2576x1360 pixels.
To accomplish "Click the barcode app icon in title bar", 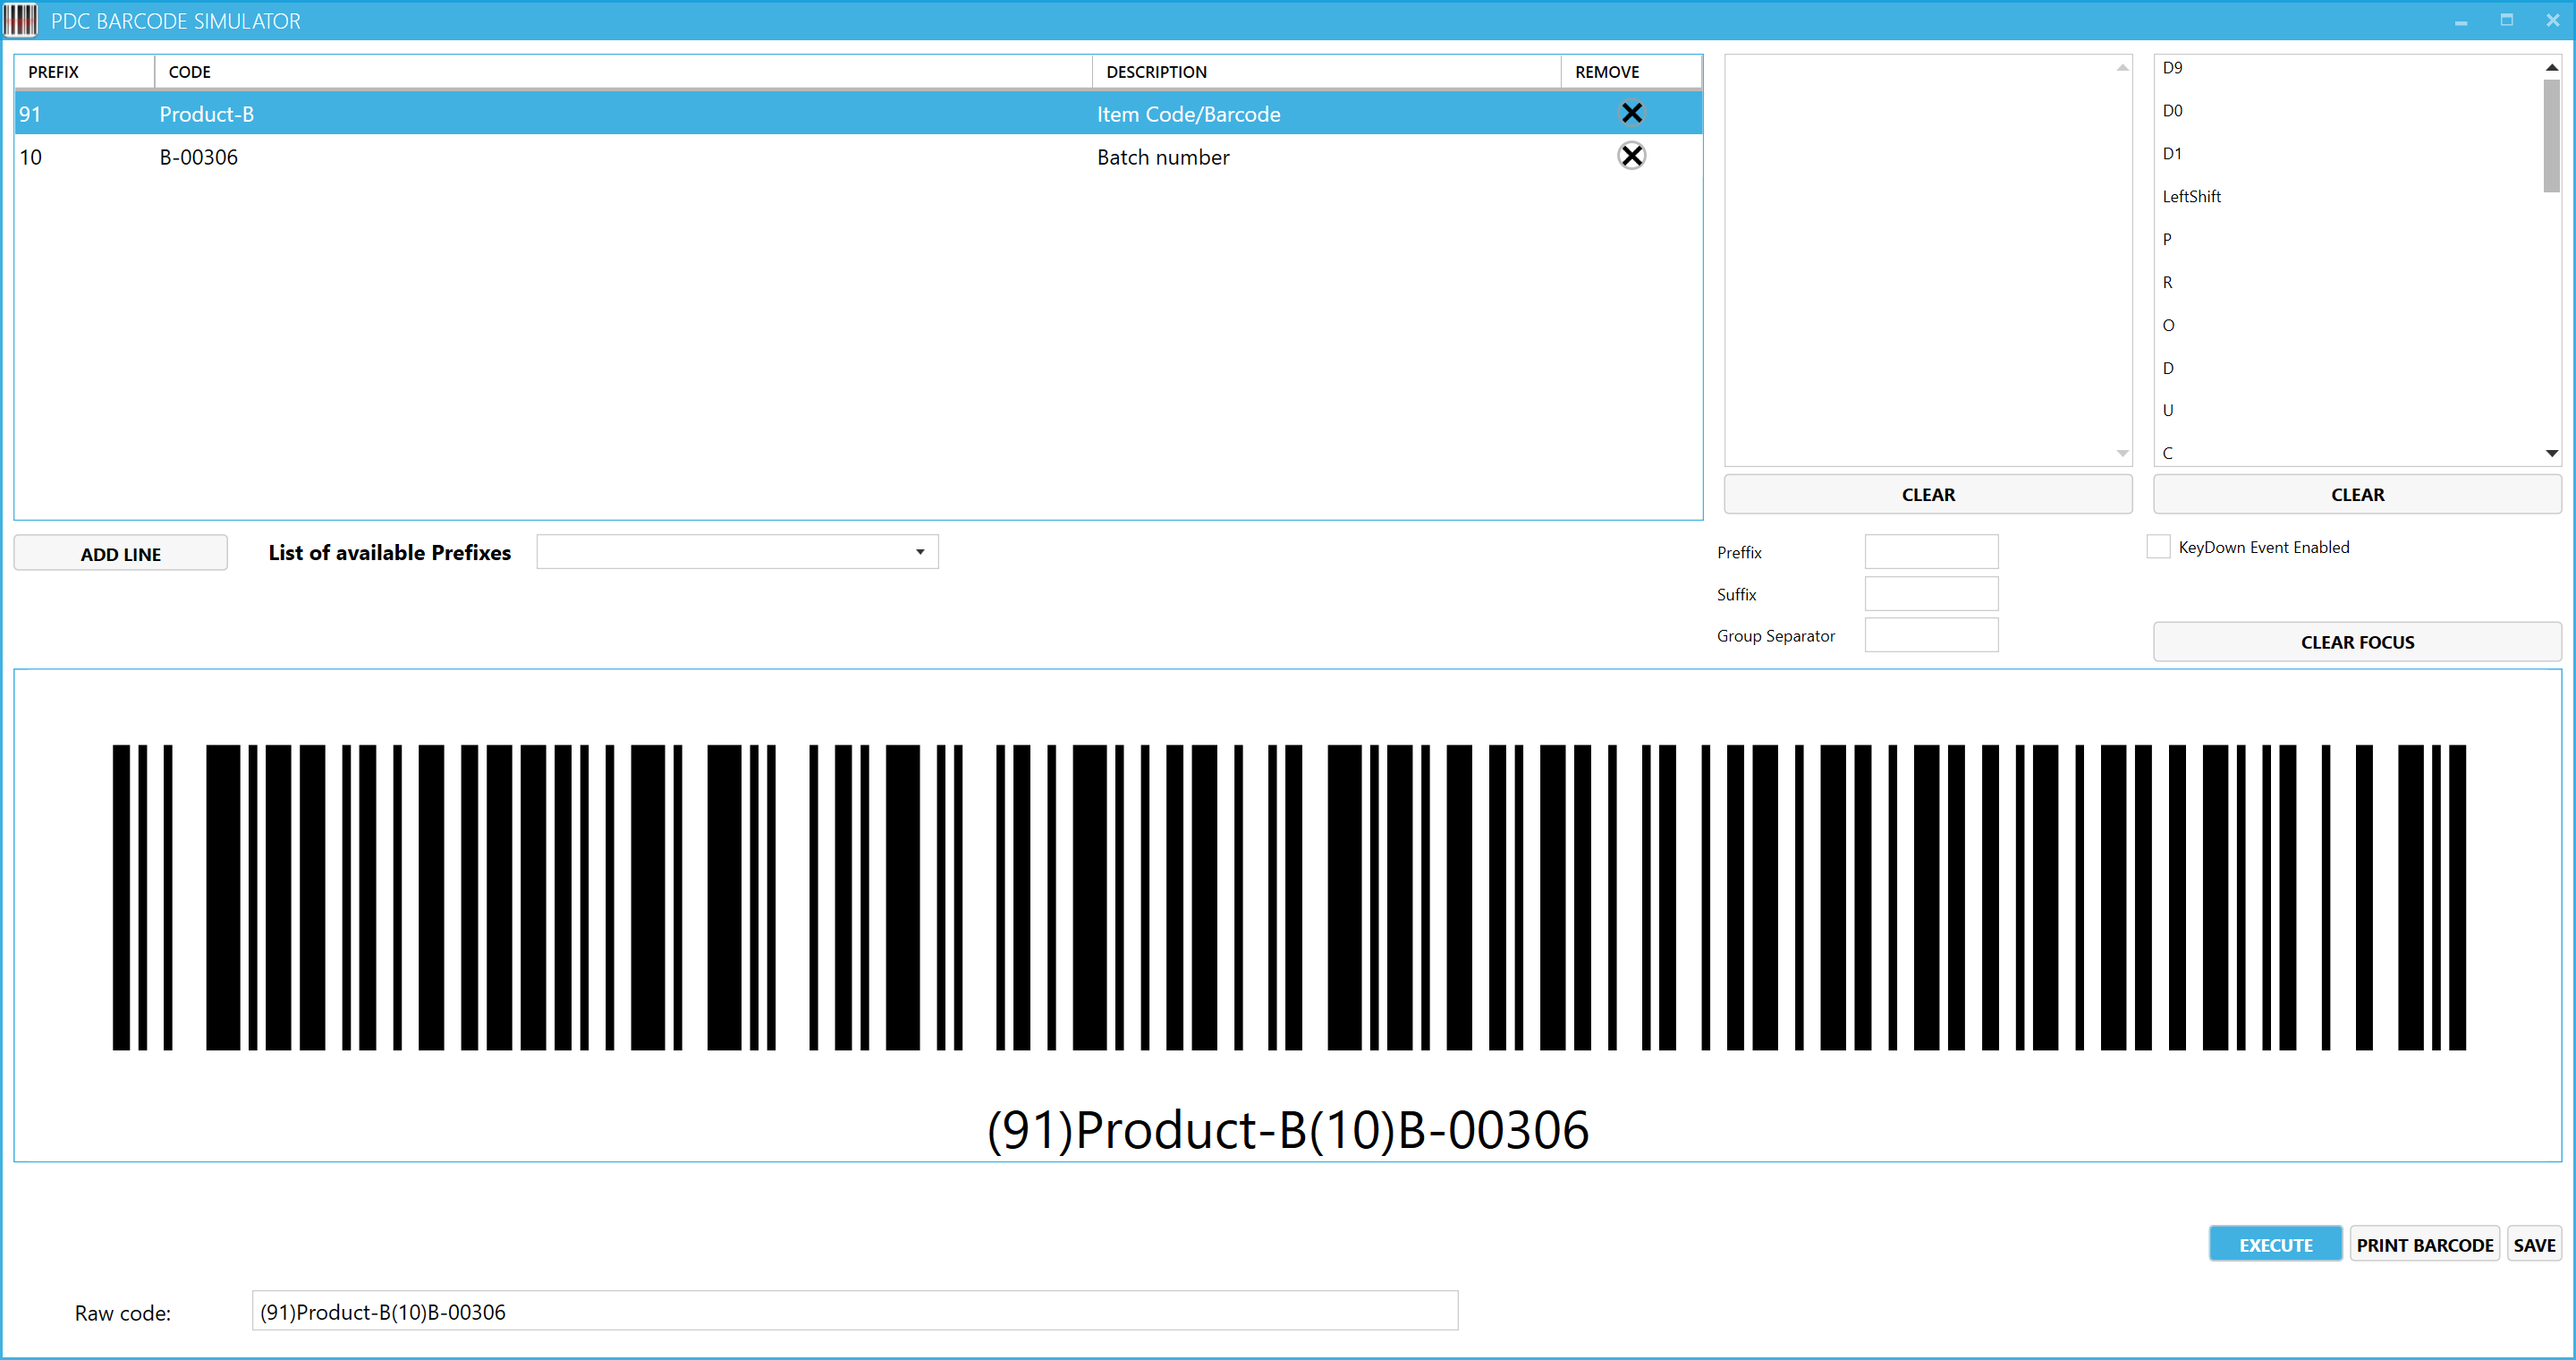I will point(20,20).
